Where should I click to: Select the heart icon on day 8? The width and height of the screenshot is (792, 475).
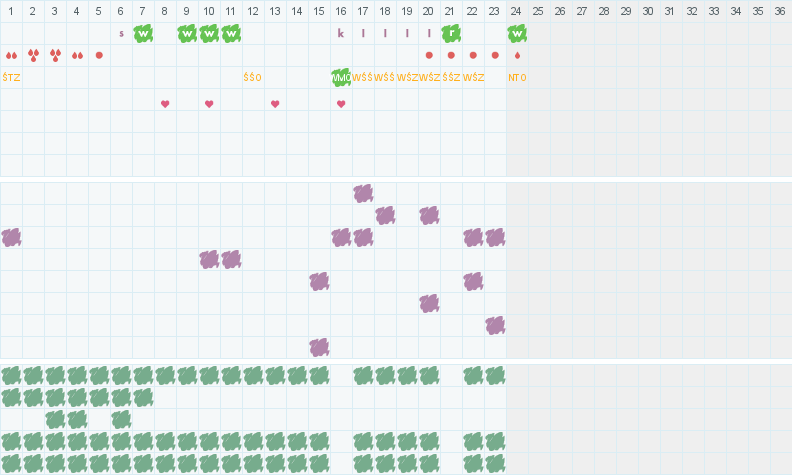point(165,104)
